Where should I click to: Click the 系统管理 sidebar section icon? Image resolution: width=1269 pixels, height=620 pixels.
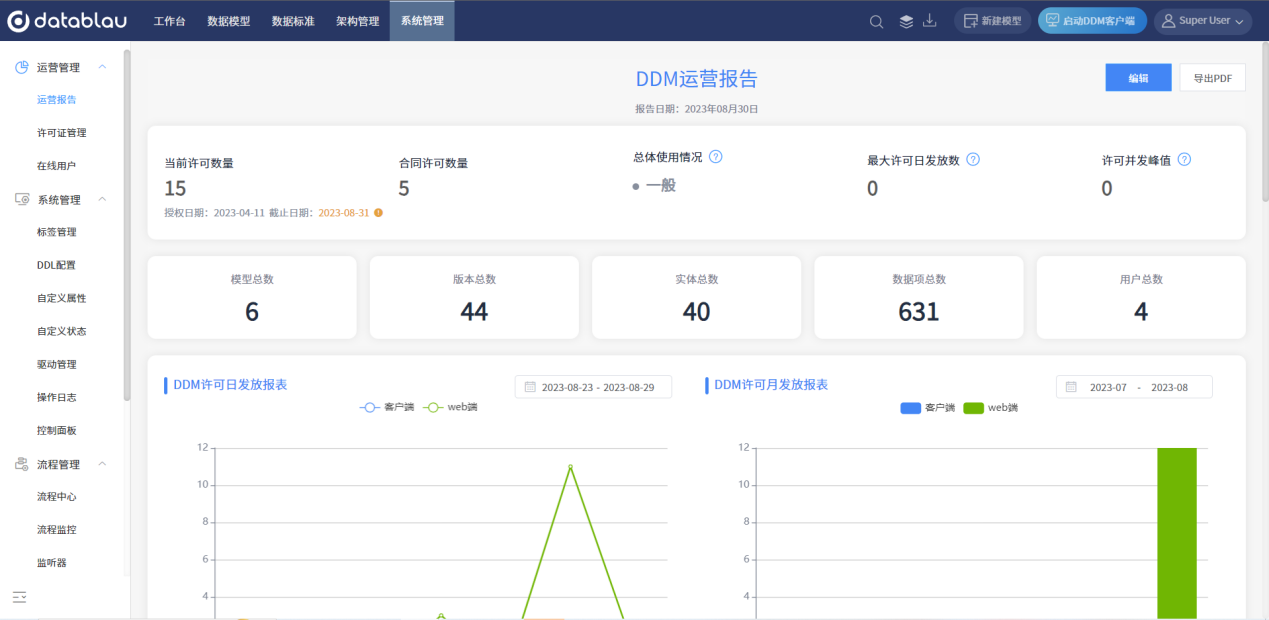[x=21, y=200]
